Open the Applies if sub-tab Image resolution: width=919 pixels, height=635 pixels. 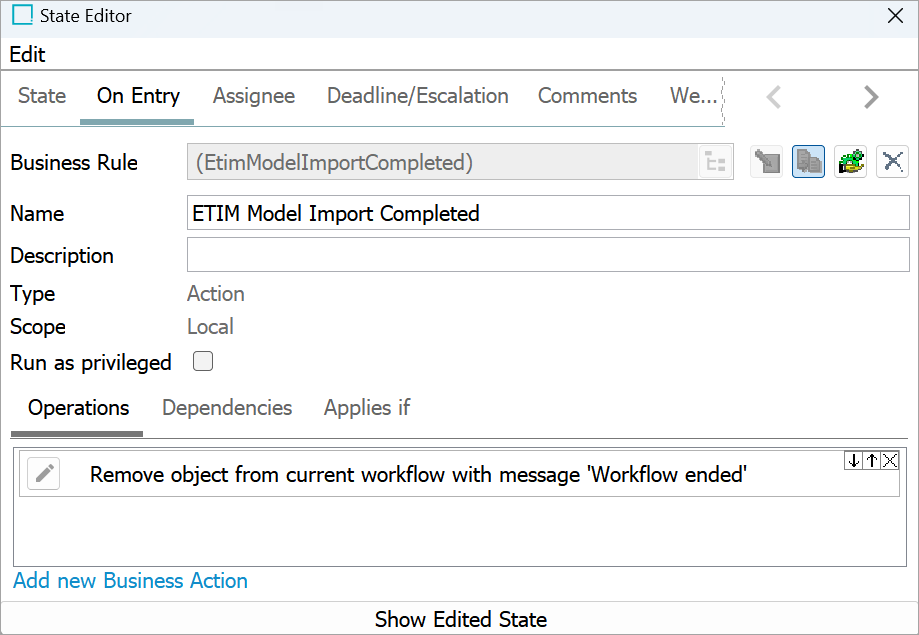367,408
